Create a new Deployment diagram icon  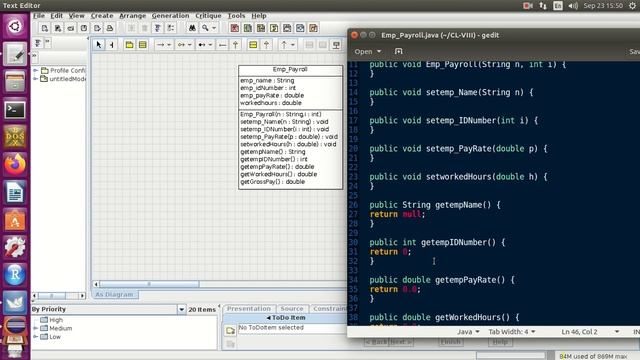point(313,28)
